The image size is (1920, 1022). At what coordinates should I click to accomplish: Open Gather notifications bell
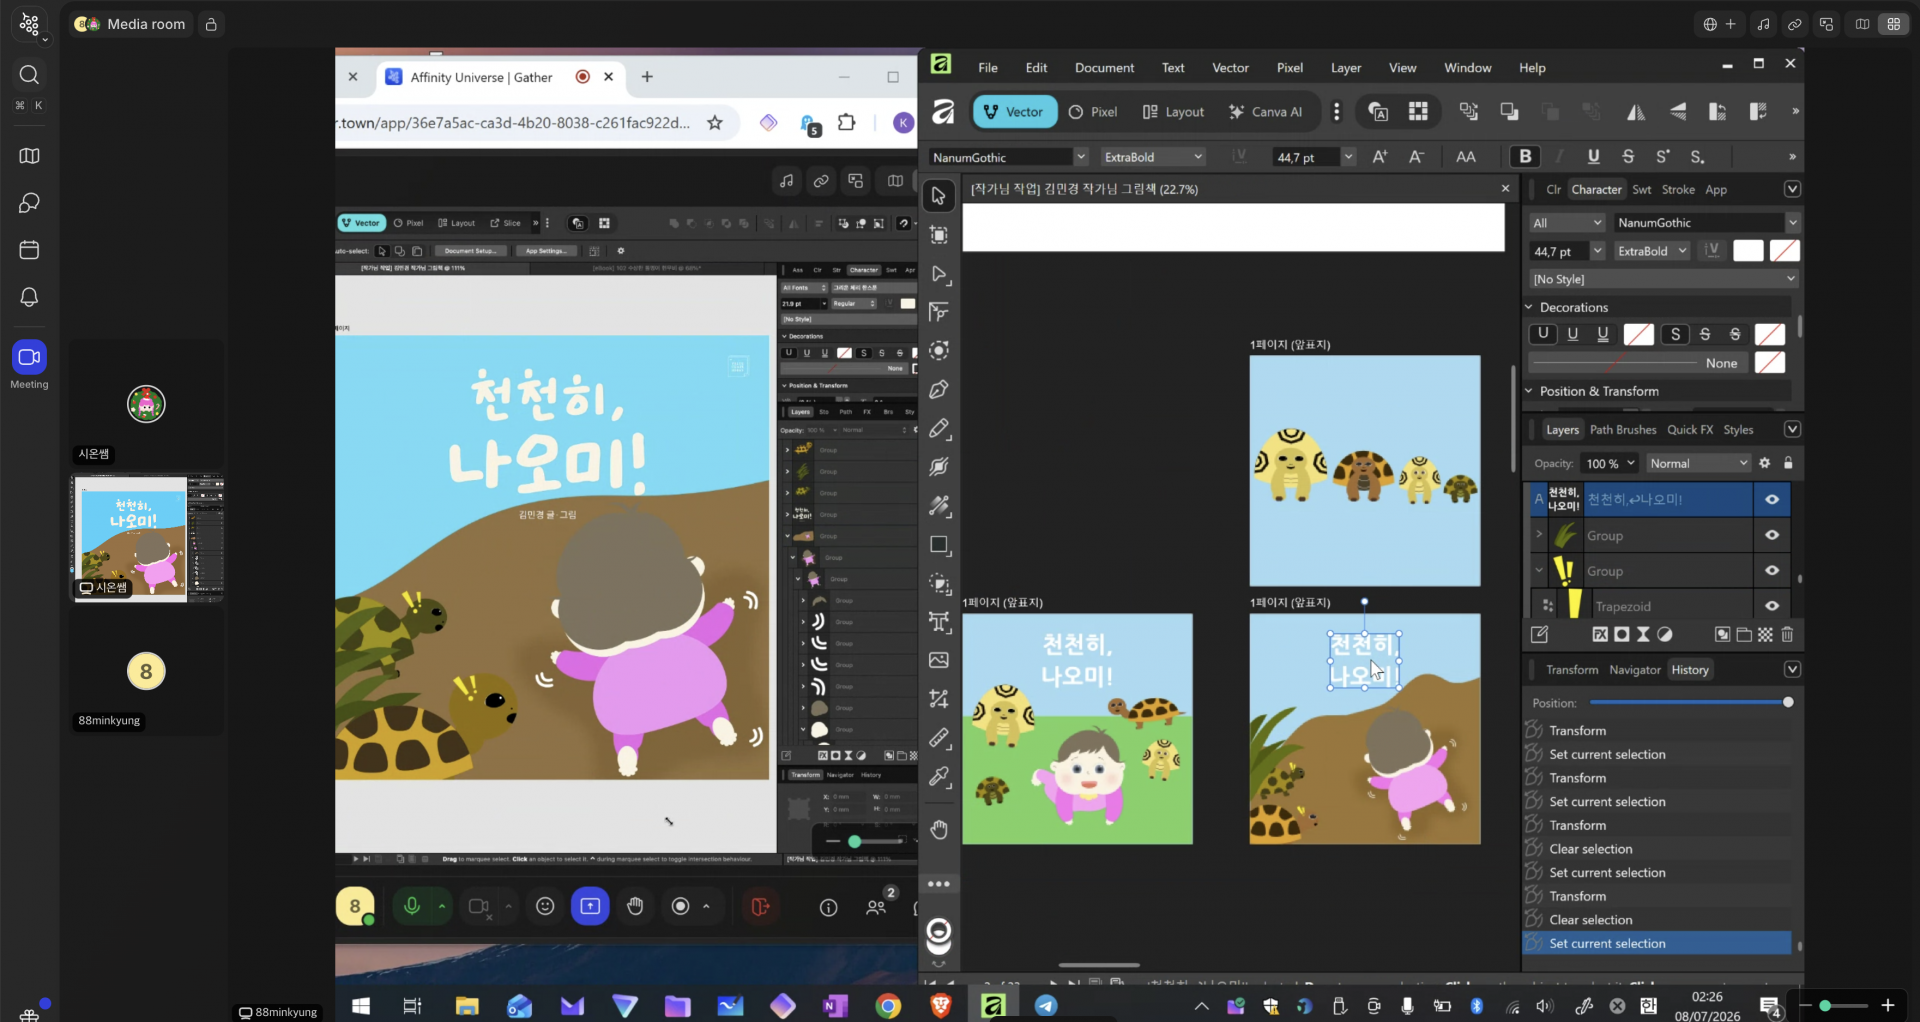[29, 297]
